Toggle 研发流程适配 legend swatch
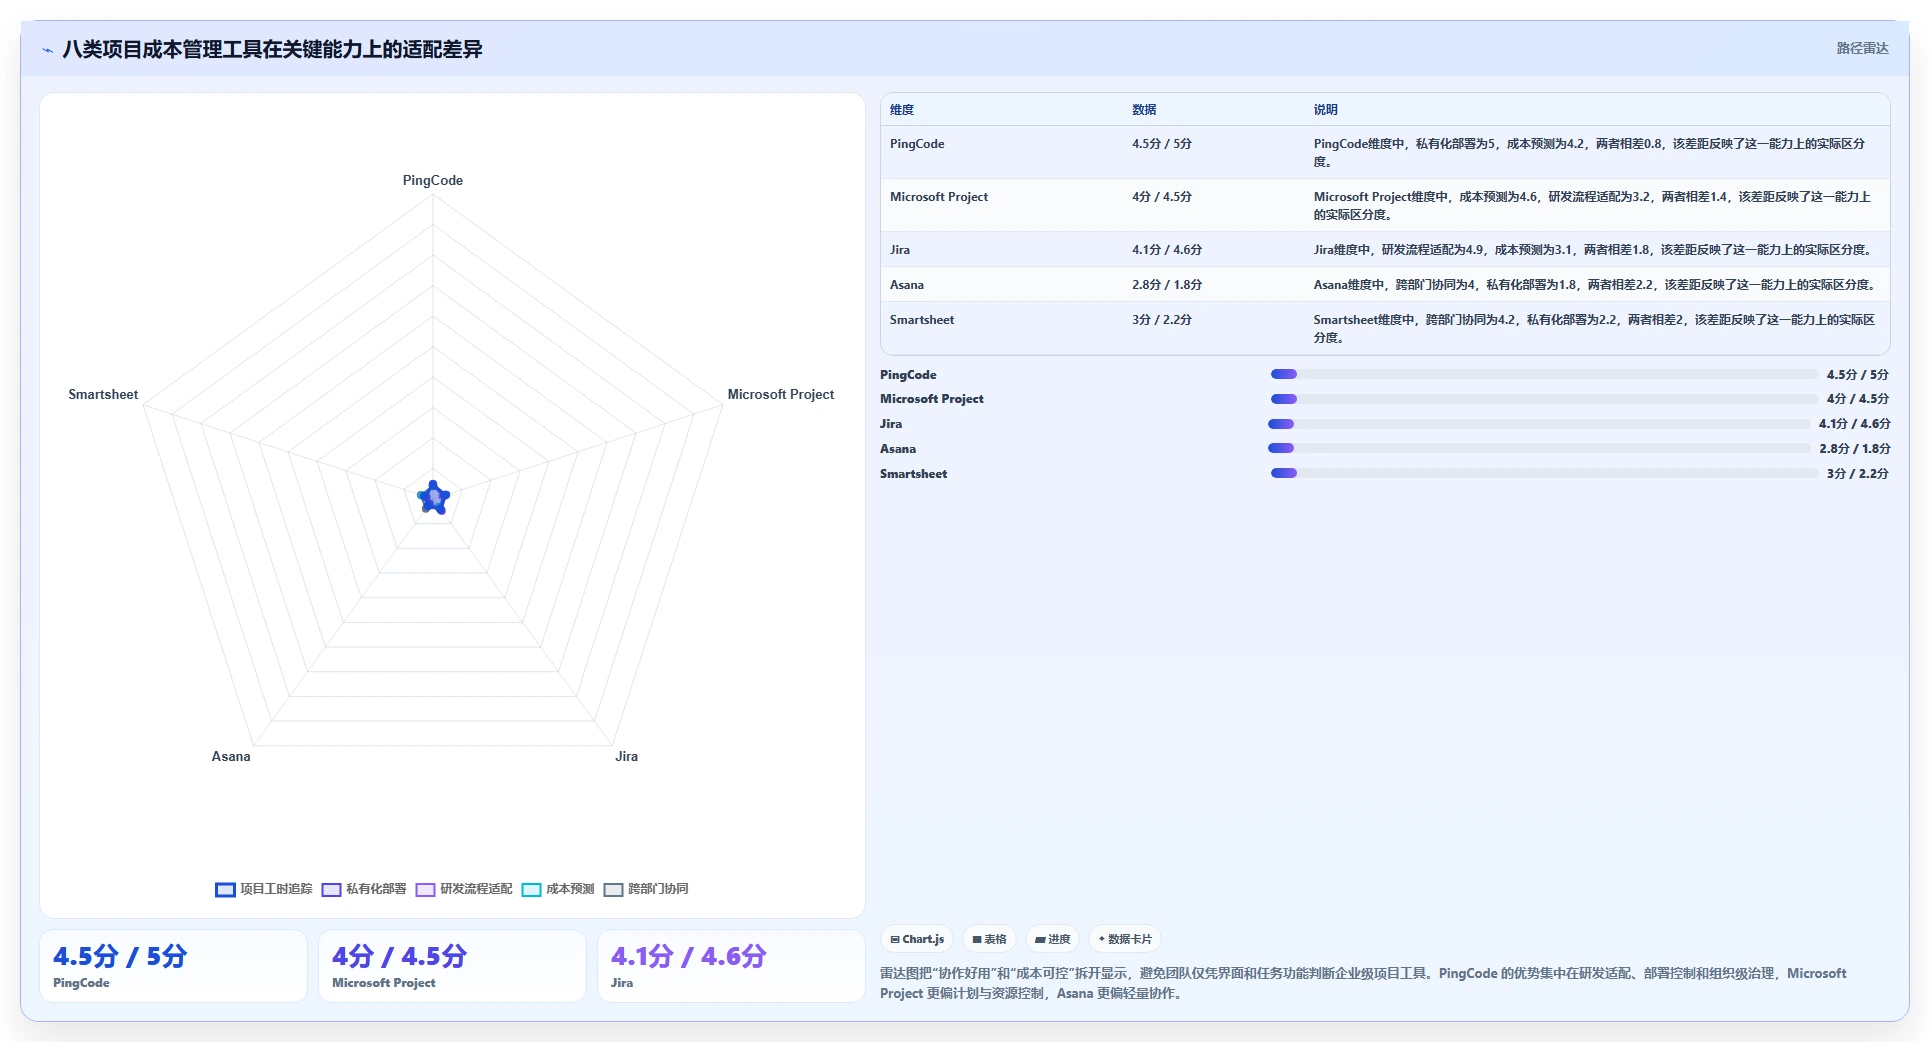 point(425,889)
